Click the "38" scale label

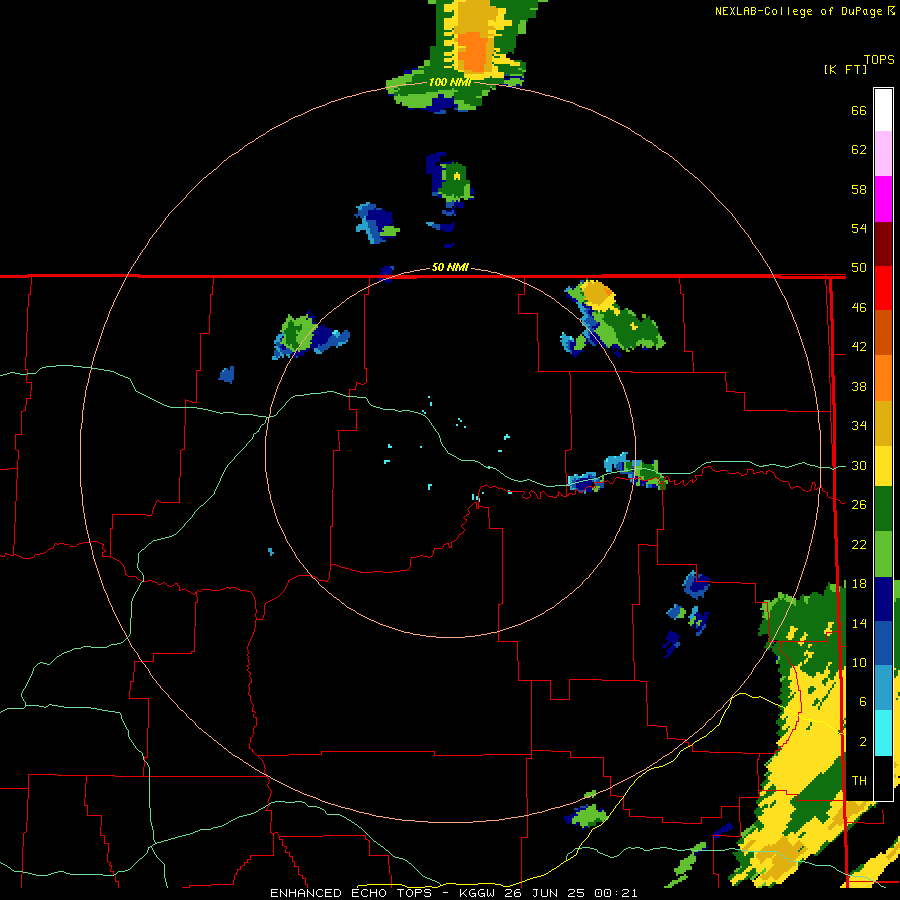[x=859, y=386]
